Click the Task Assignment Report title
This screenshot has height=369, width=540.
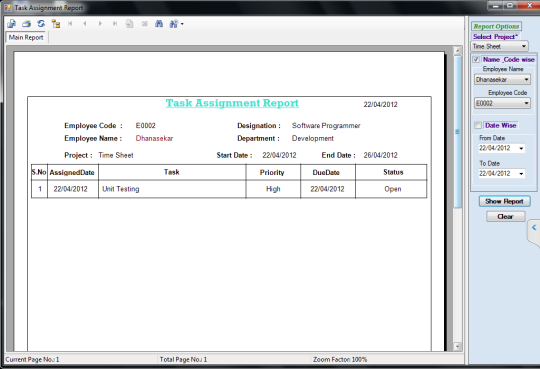tap(232, 103)
